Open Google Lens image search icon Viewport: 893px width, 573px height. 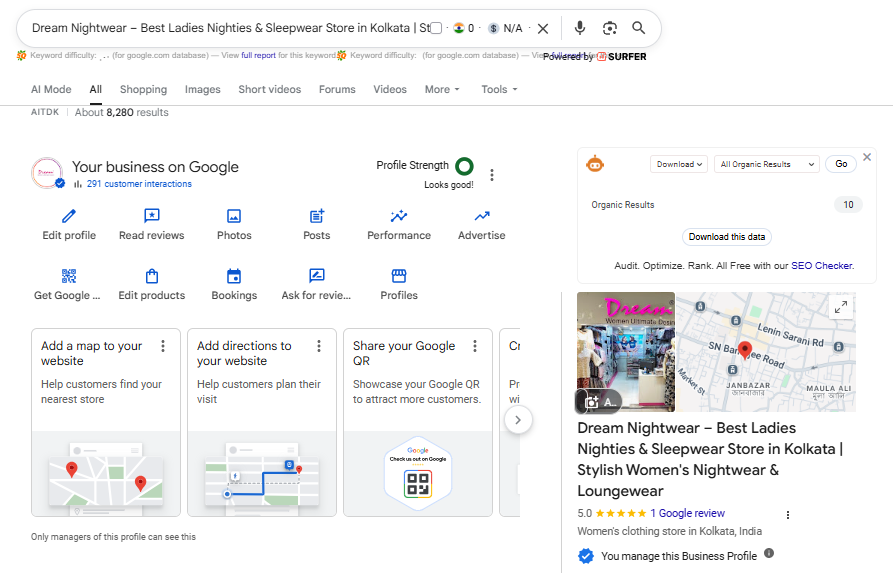click(x=609, y=28)
